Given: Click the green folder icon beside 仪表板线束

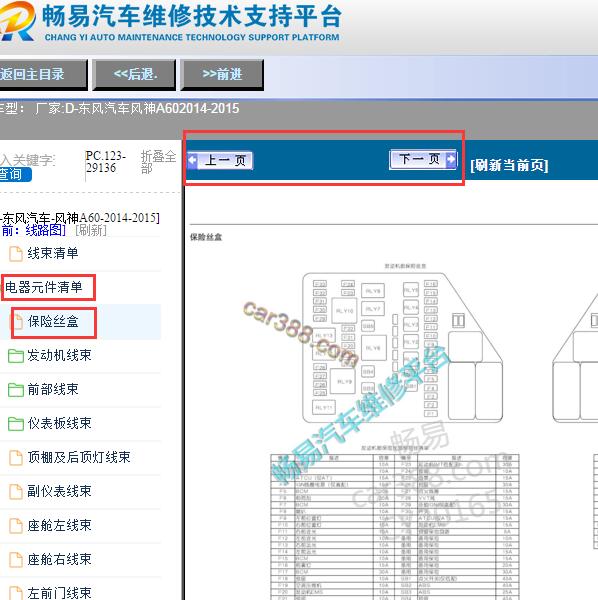Looking at the screenshot, I should click(x=16, y=424).
